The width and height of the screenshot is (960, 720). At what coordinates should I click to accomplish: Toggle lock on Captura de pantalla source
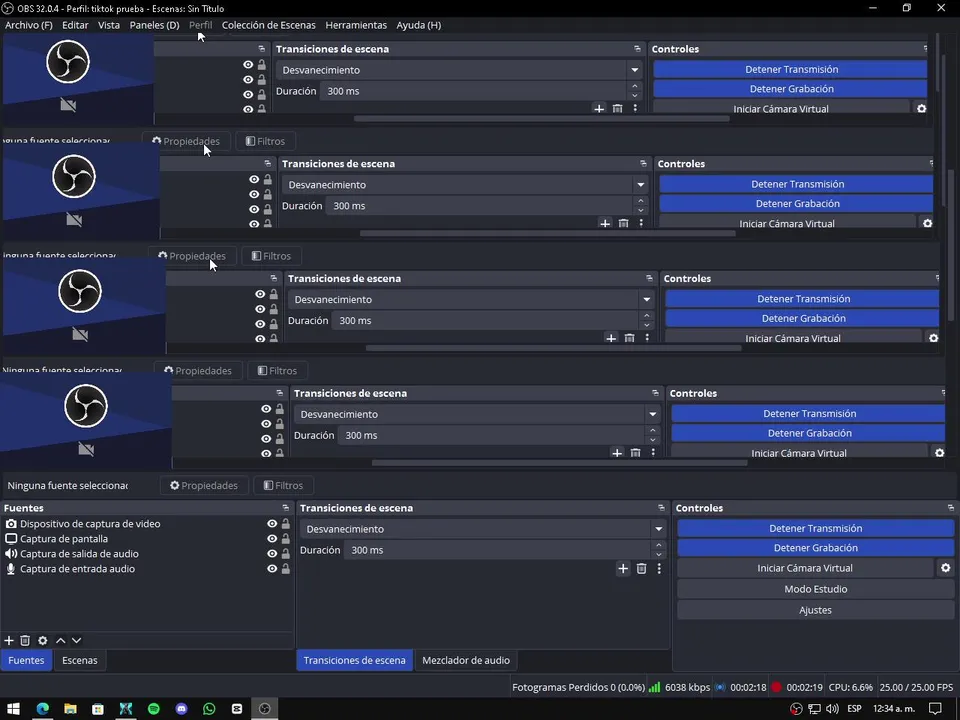tap(286, 539)
